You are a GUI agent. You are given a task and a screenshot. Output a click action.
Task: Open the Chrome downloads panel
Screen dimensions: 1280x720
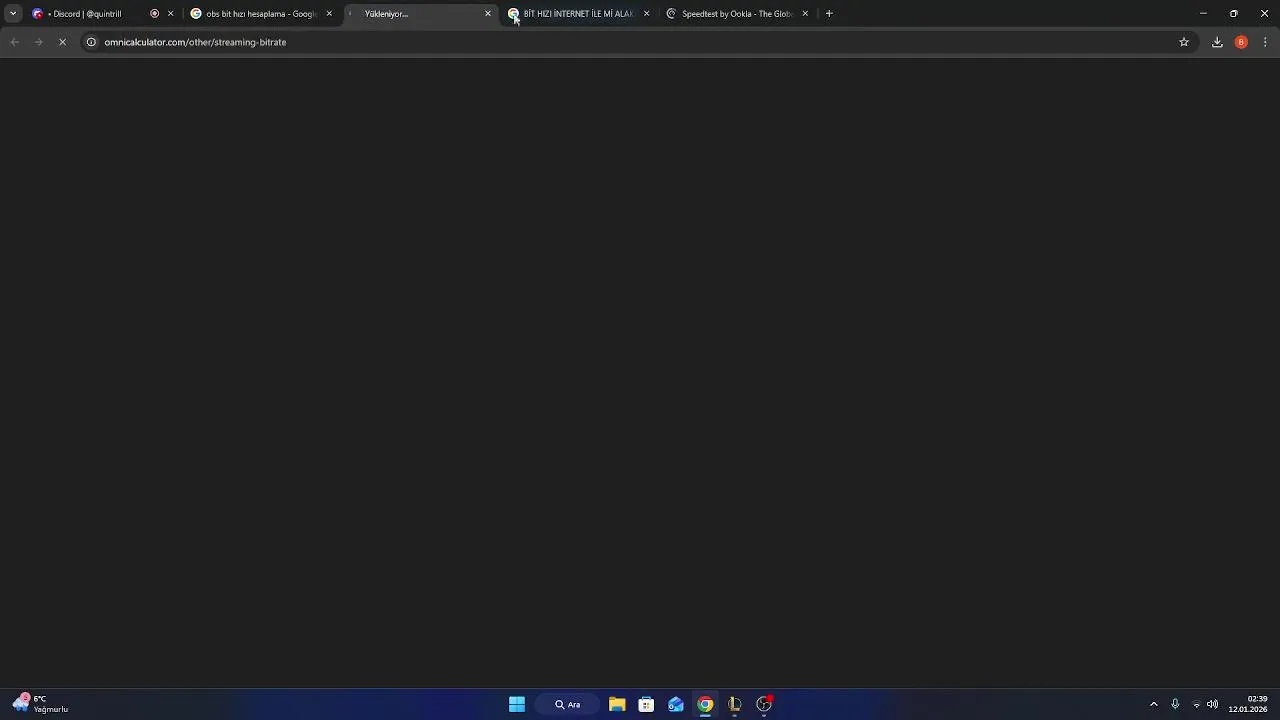[1217, 42]
